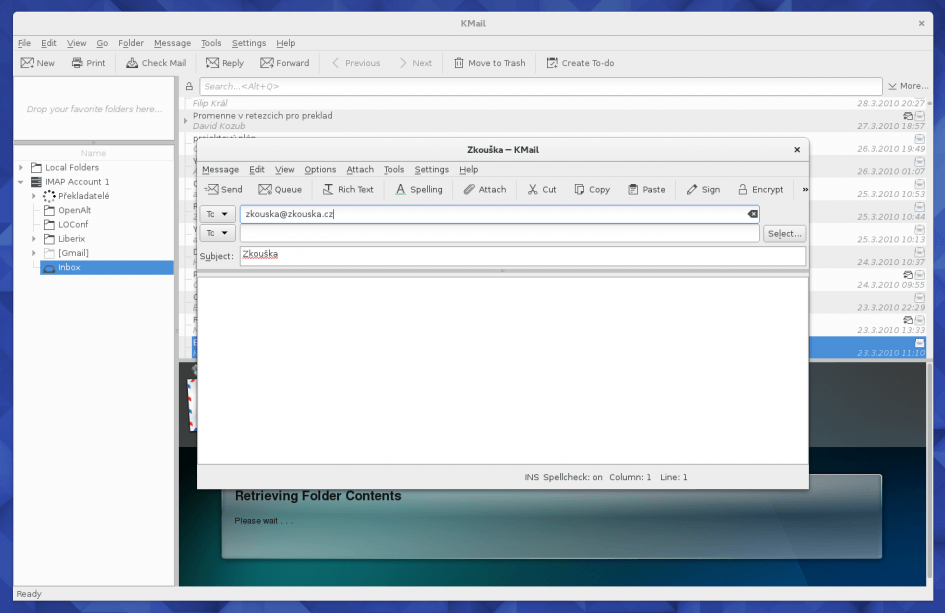Screen dimensions: 945x613
Task: Click the Subject field containing Zkouška
Action: tap(523, 256)
